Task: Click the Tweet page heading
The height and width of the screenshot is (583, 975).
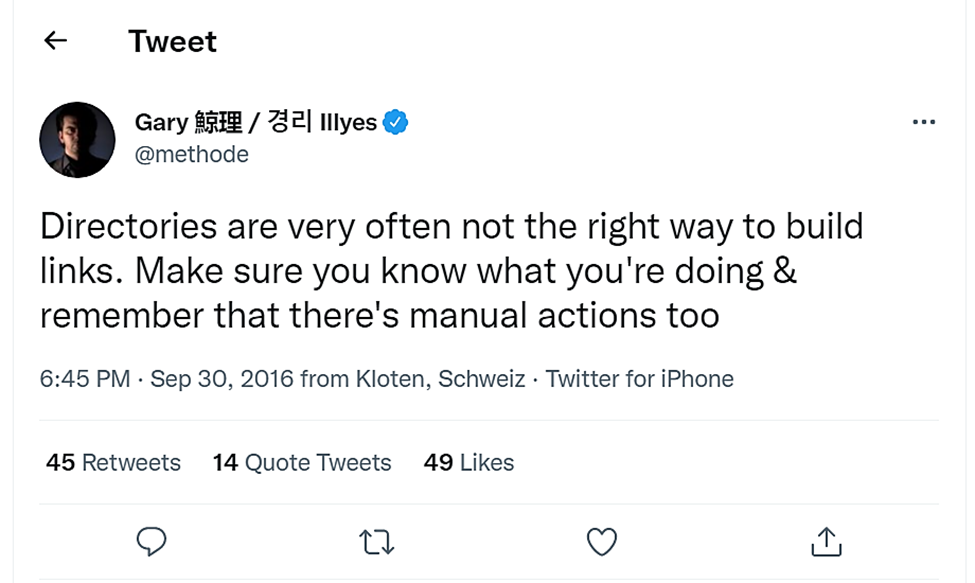Action: (x=173, y=42)
